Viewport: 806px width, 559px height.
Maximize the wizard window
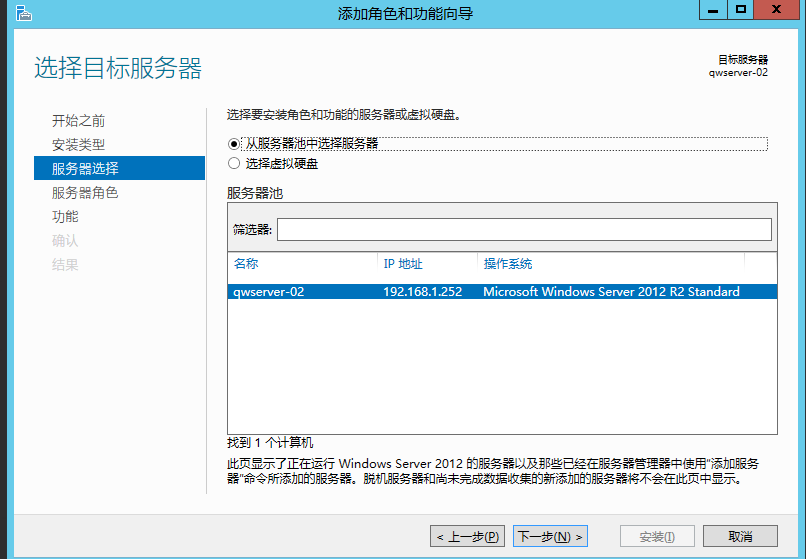(741, 10)
